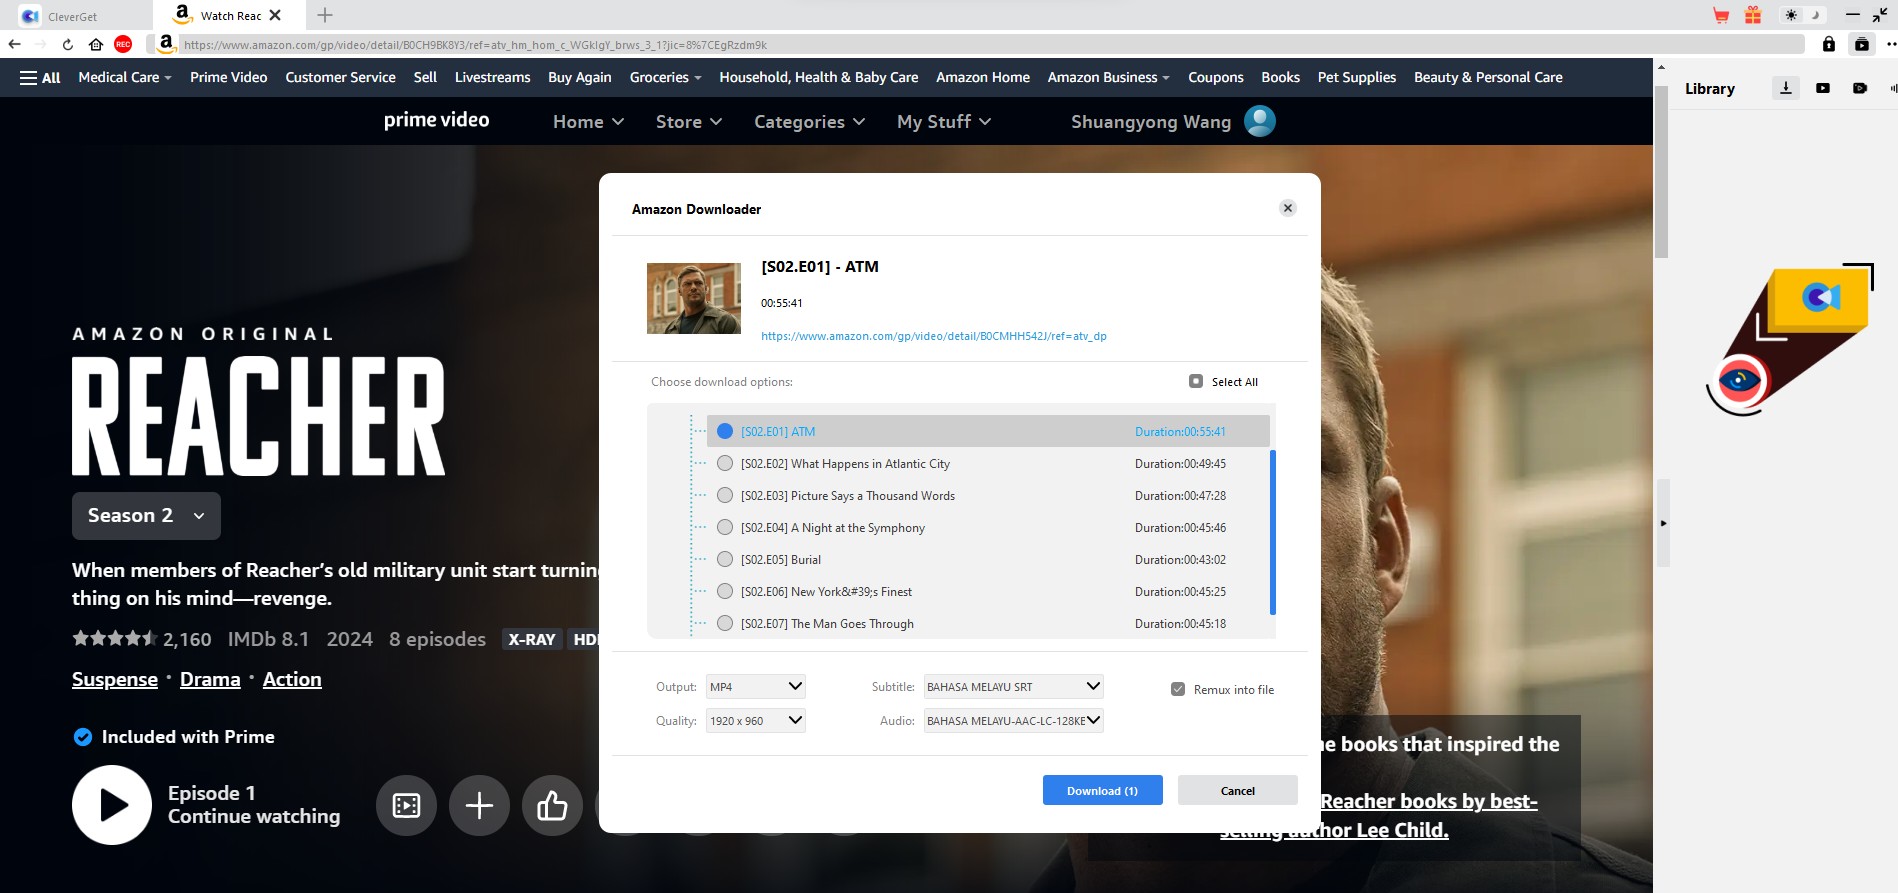Expand the My Stuff menu

pos(944,121)
